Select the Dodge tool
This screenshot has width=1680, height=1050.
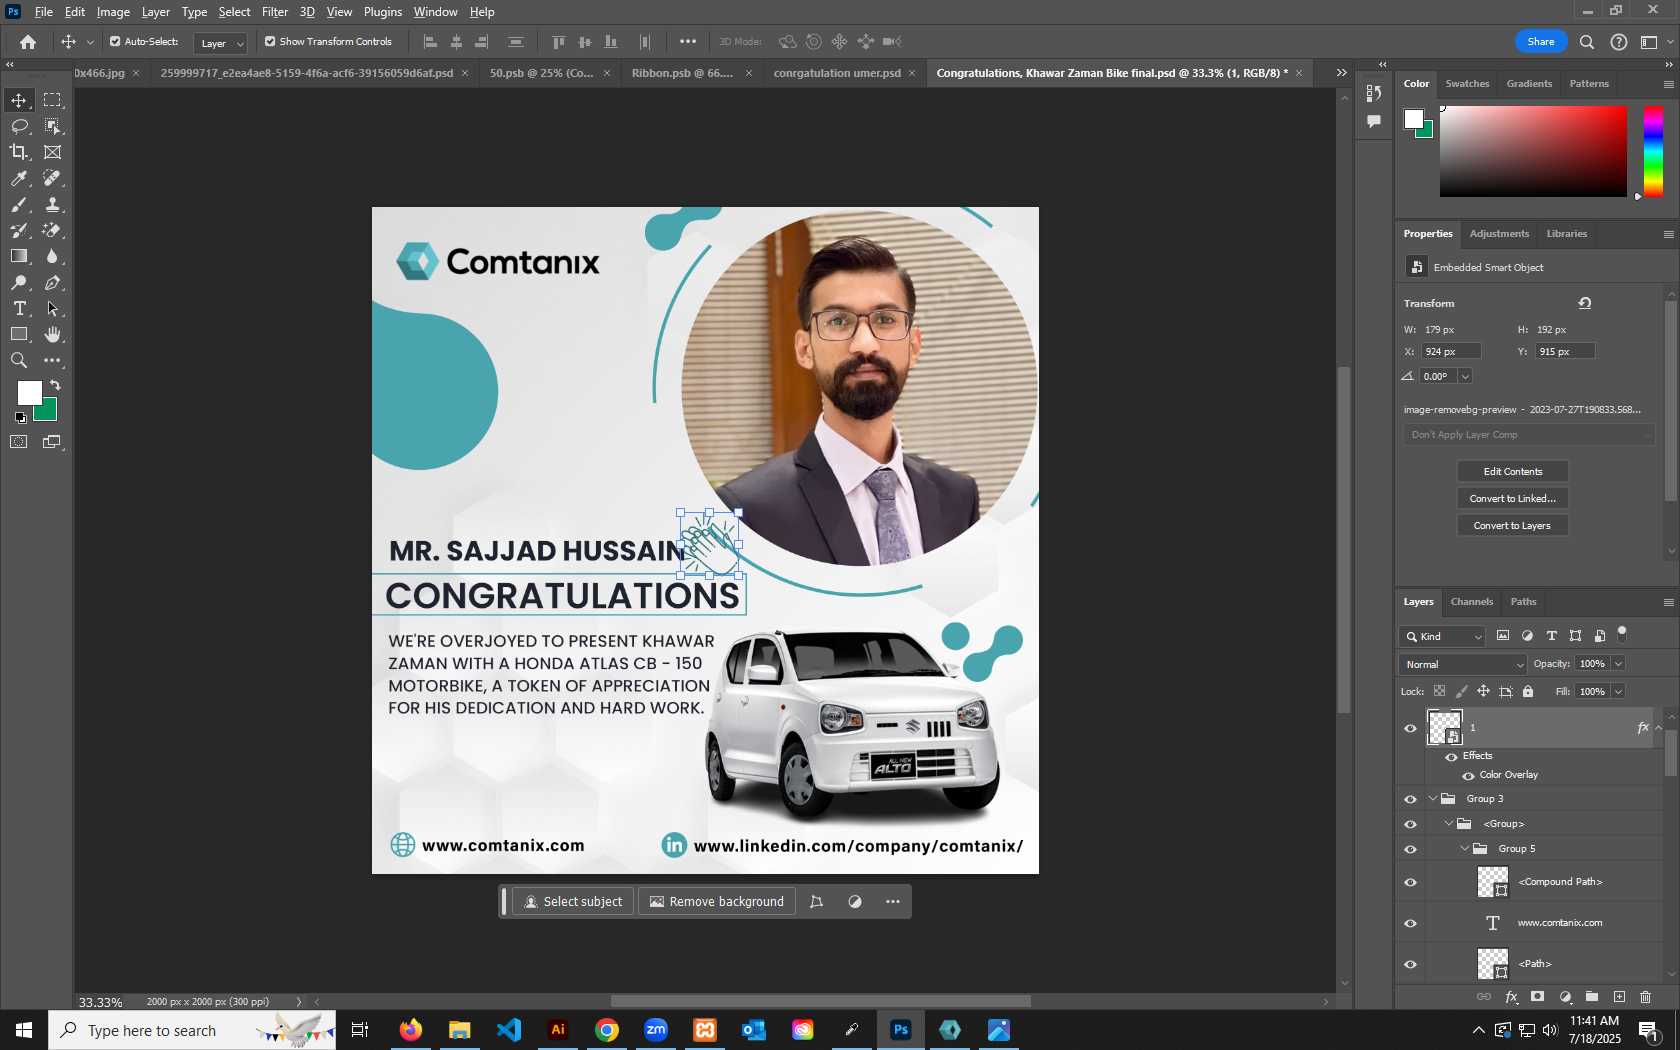(x=19, y=283)
